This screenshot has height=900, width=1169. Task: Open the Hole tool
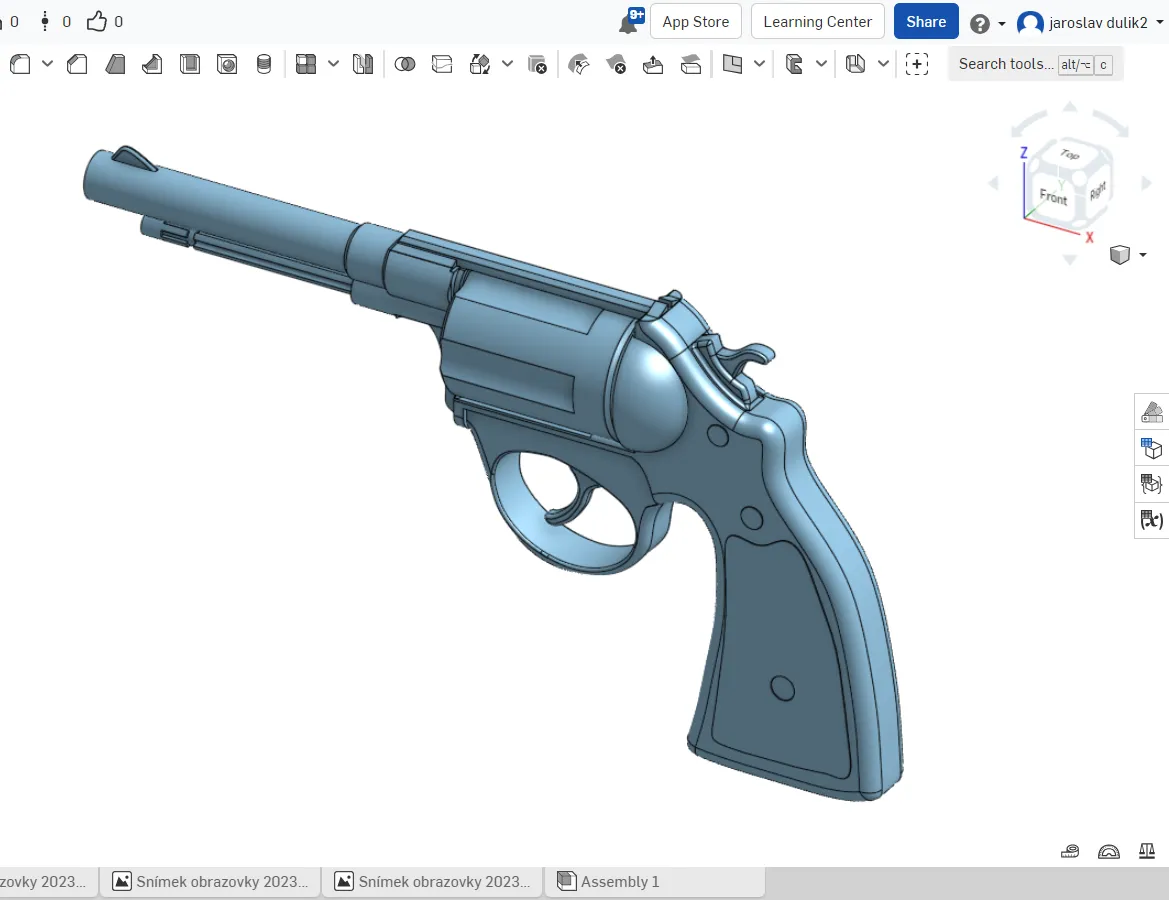click(x=227, y=63)
